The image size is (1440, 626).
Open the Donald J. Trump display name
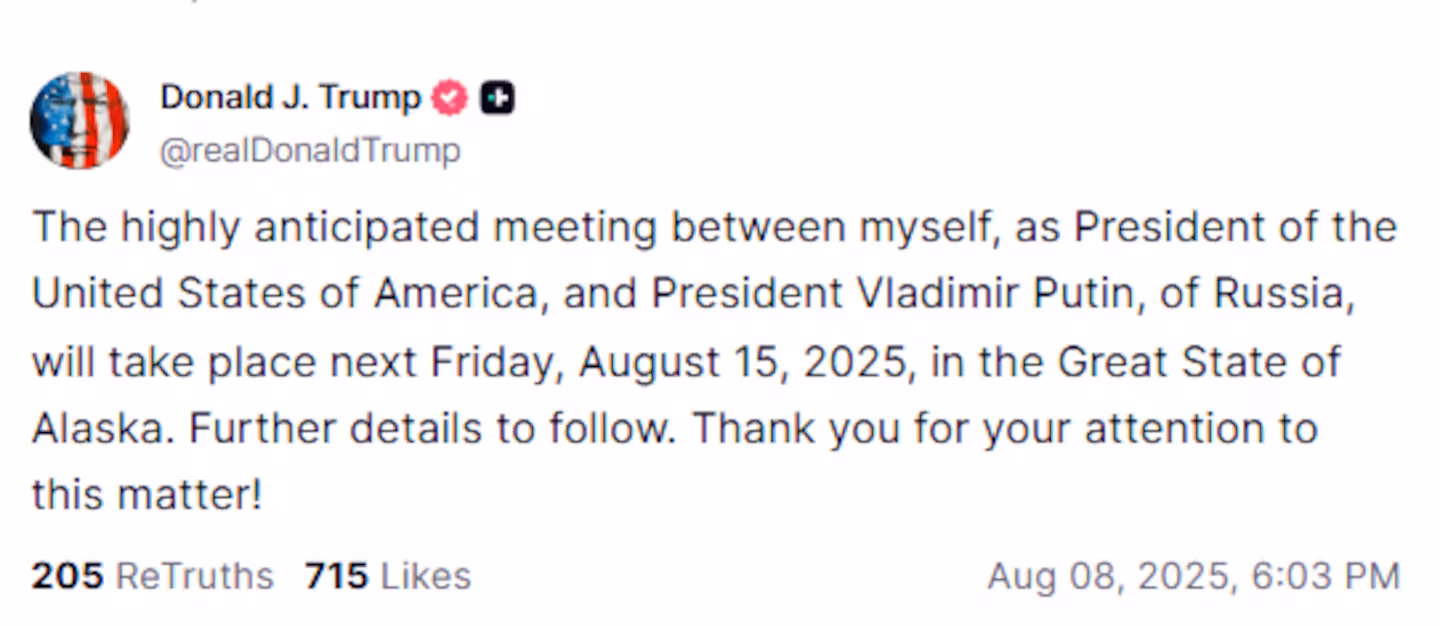tap(290, 98)
